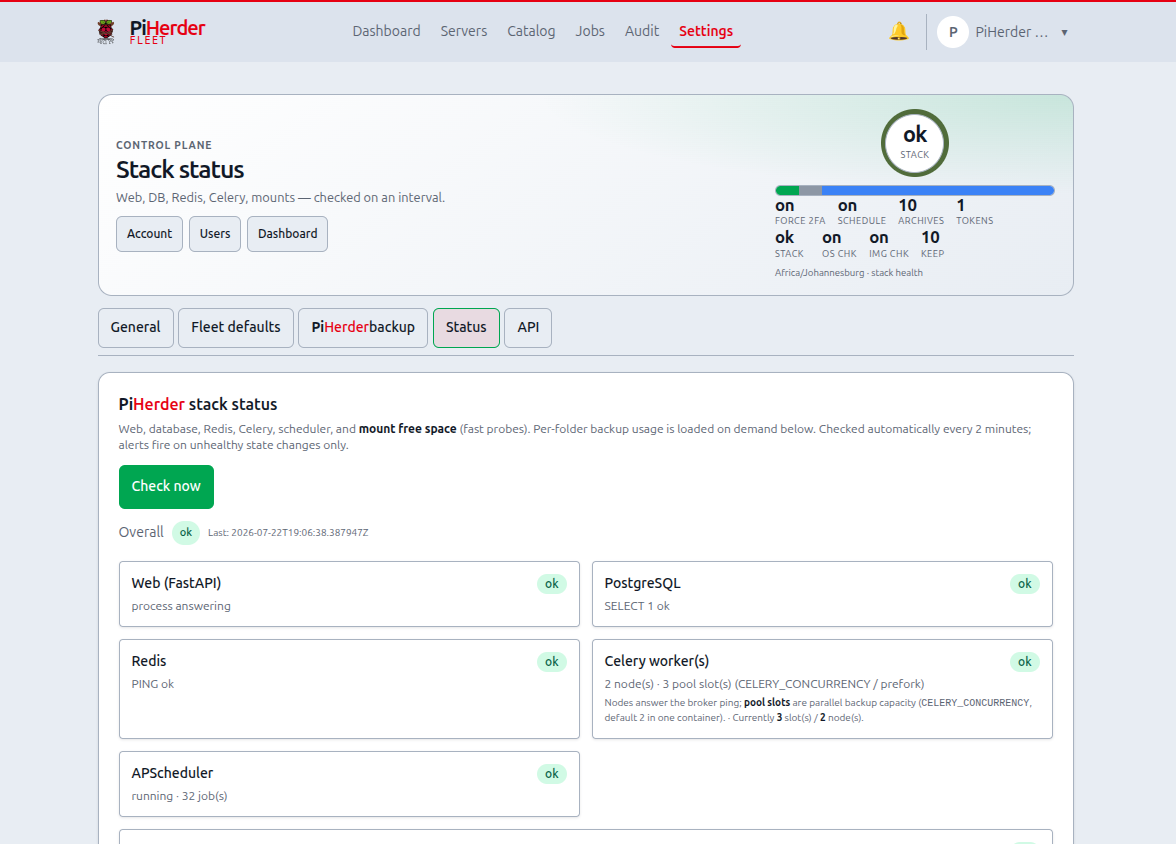Screen dimensions: 1176x844
Task: Click the 'APScheduler' card title
Action: click(172, 773)
